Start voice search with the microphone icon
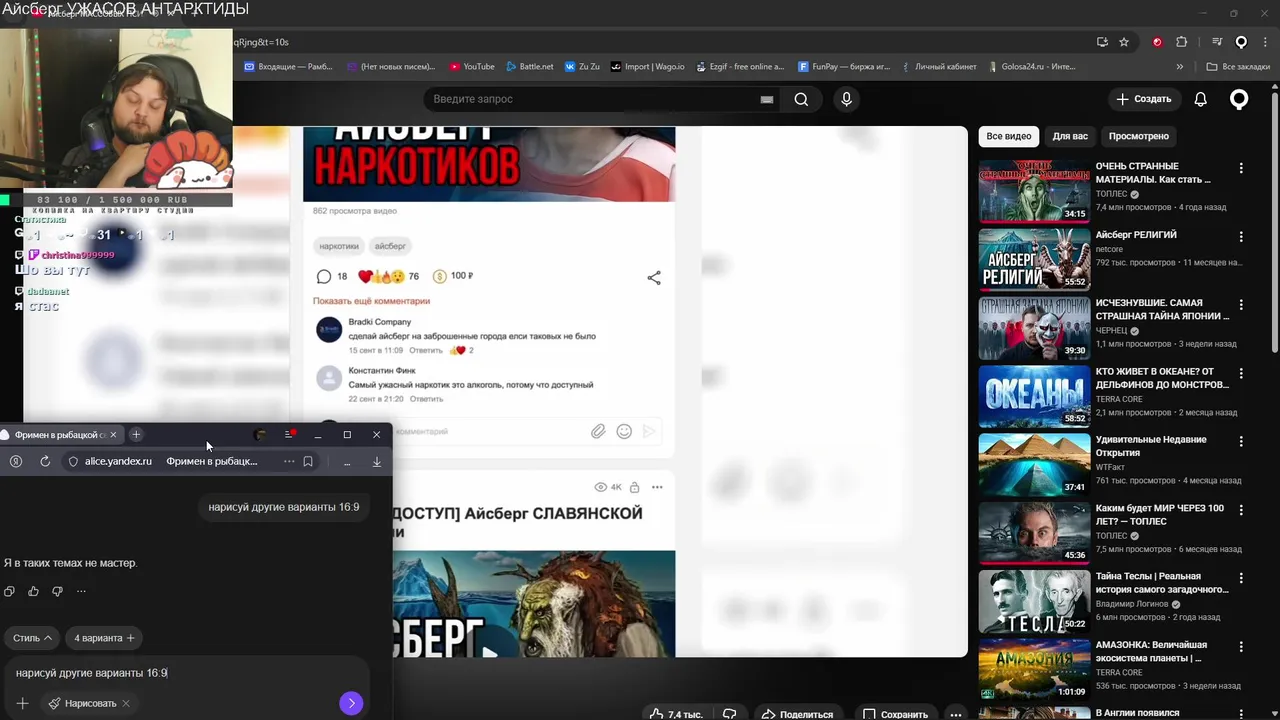 coord(846,99)
